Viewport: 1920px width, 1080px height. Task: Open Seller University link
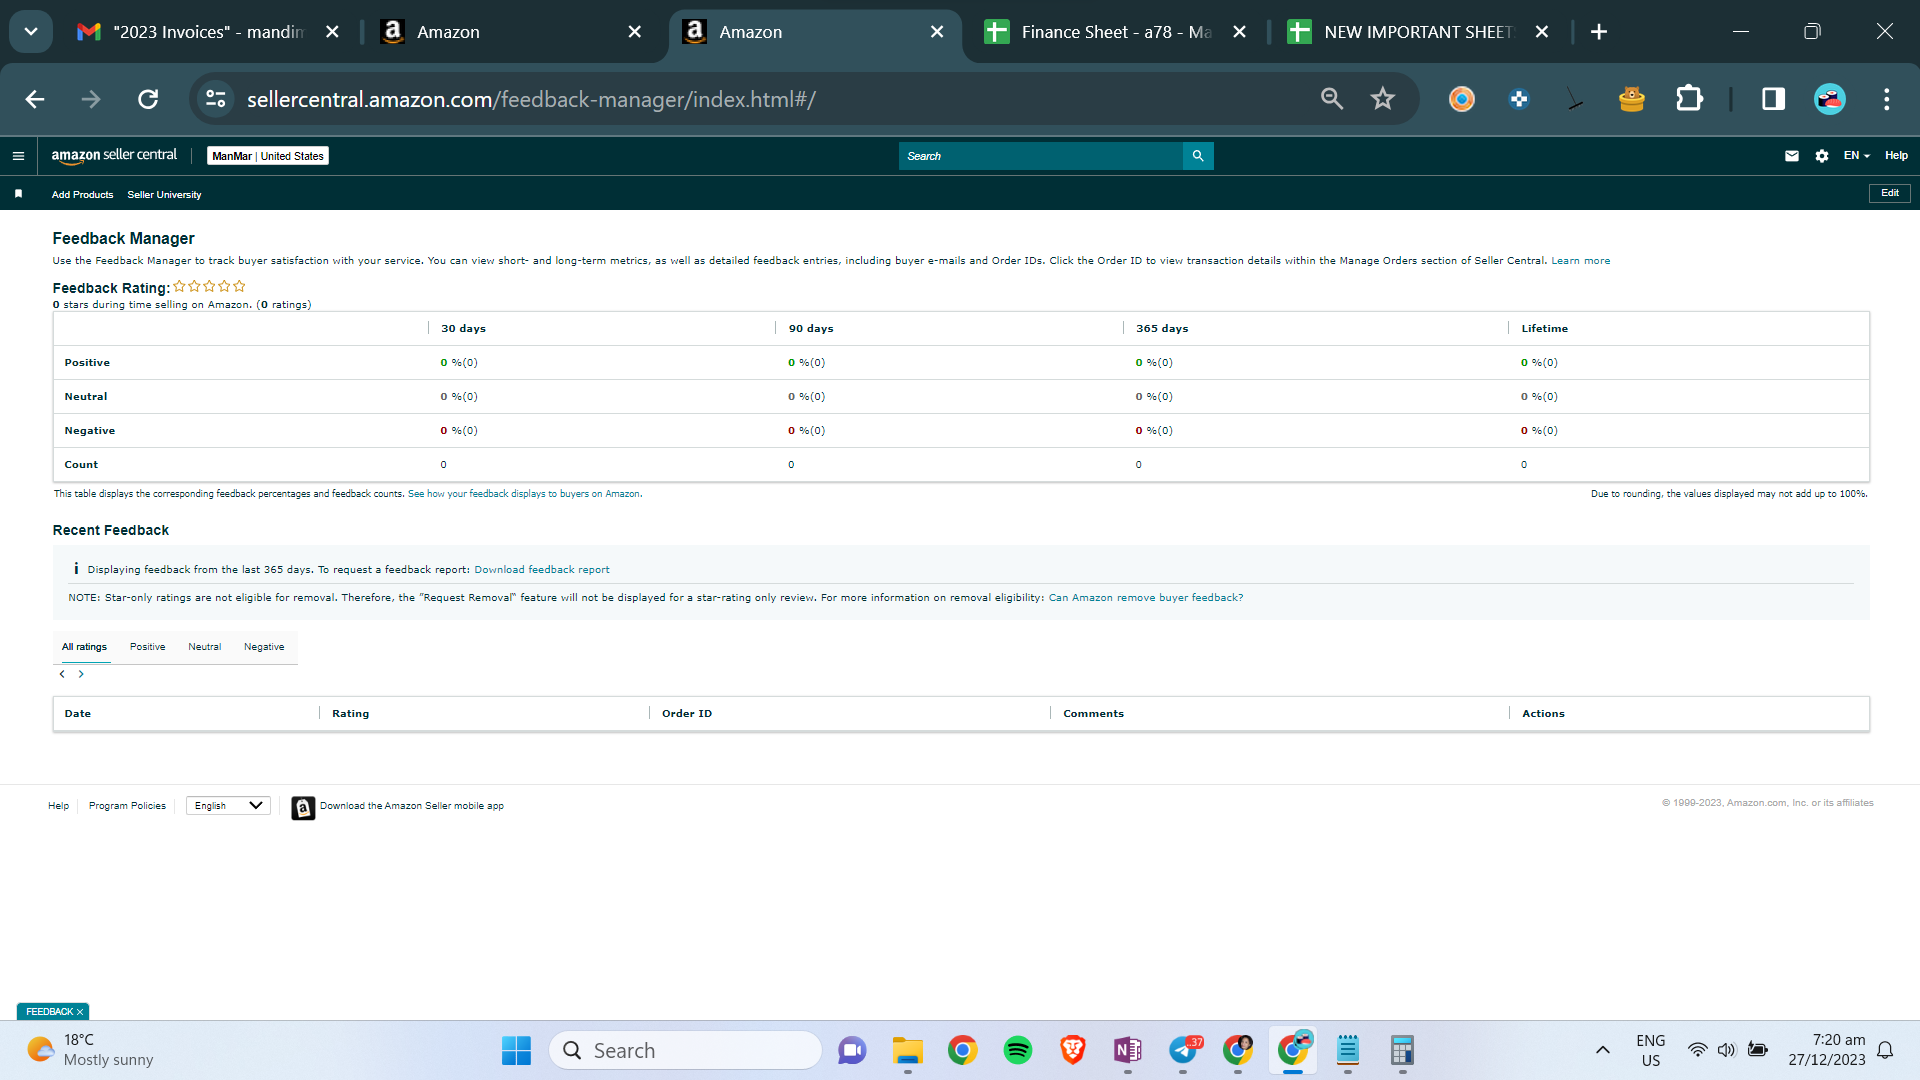164,195
